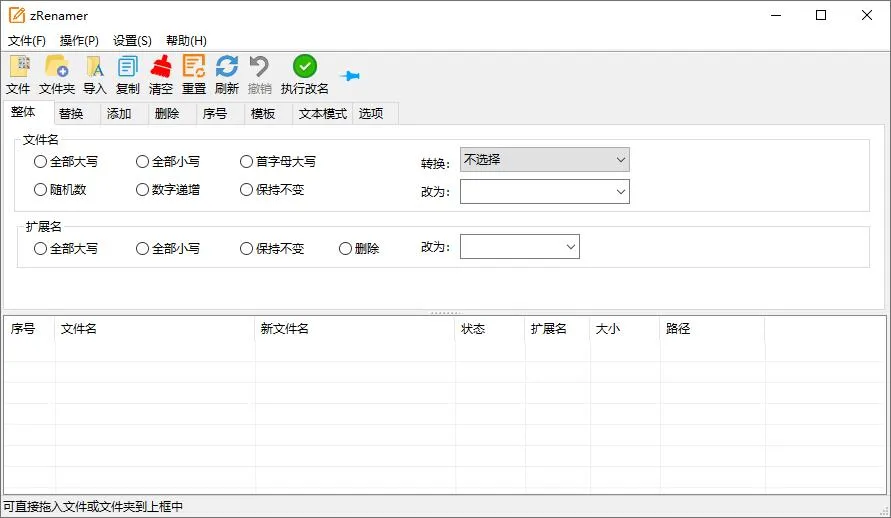Open the 转换 dropdown showing 不选择
Screen dimensions: 891x518
point(545,160)
